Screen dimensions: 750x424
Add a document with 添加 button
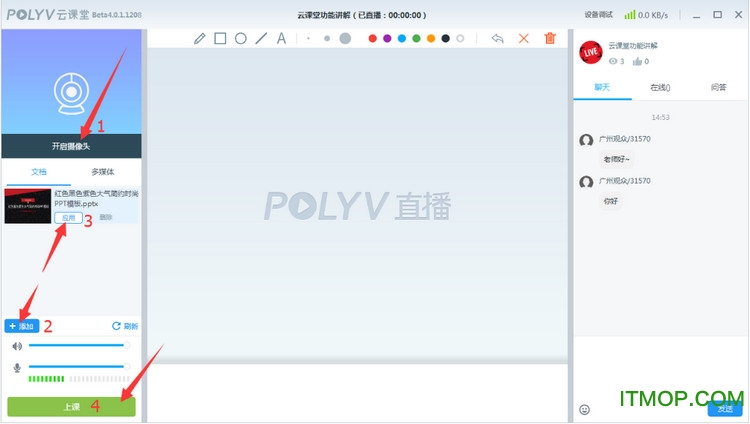coord(22,326)
